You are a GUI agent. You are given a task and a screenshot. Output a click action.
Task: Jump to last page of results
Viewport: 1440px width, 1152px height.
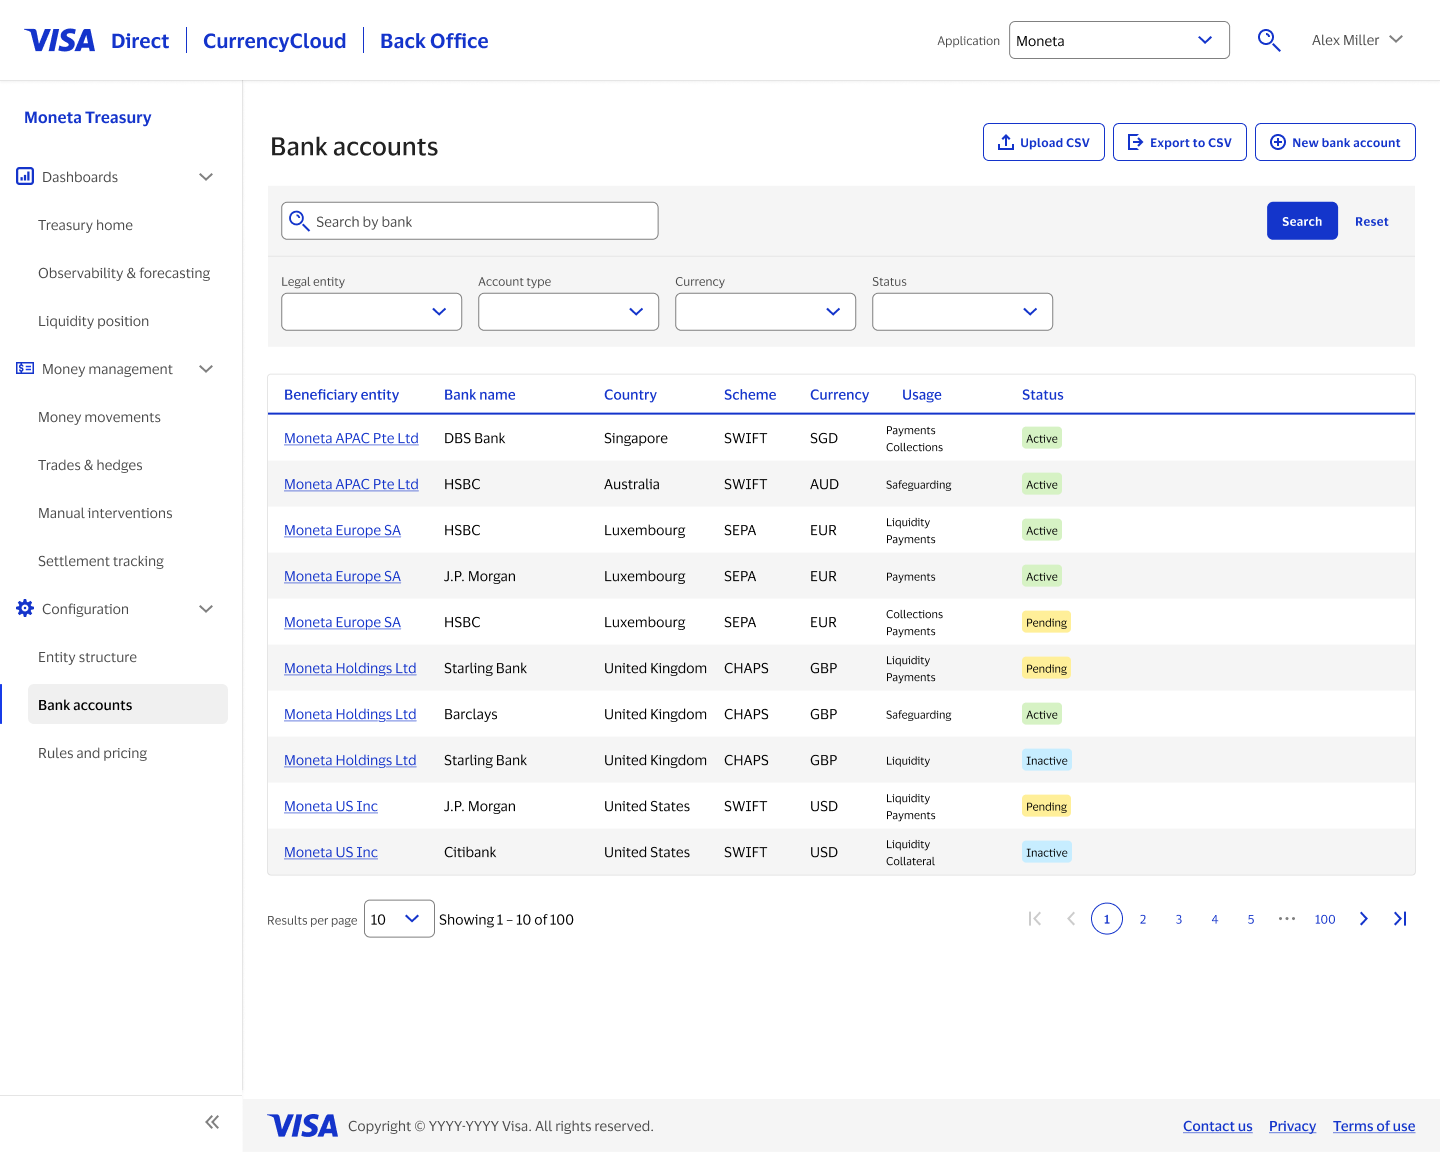click(1400, 919)
